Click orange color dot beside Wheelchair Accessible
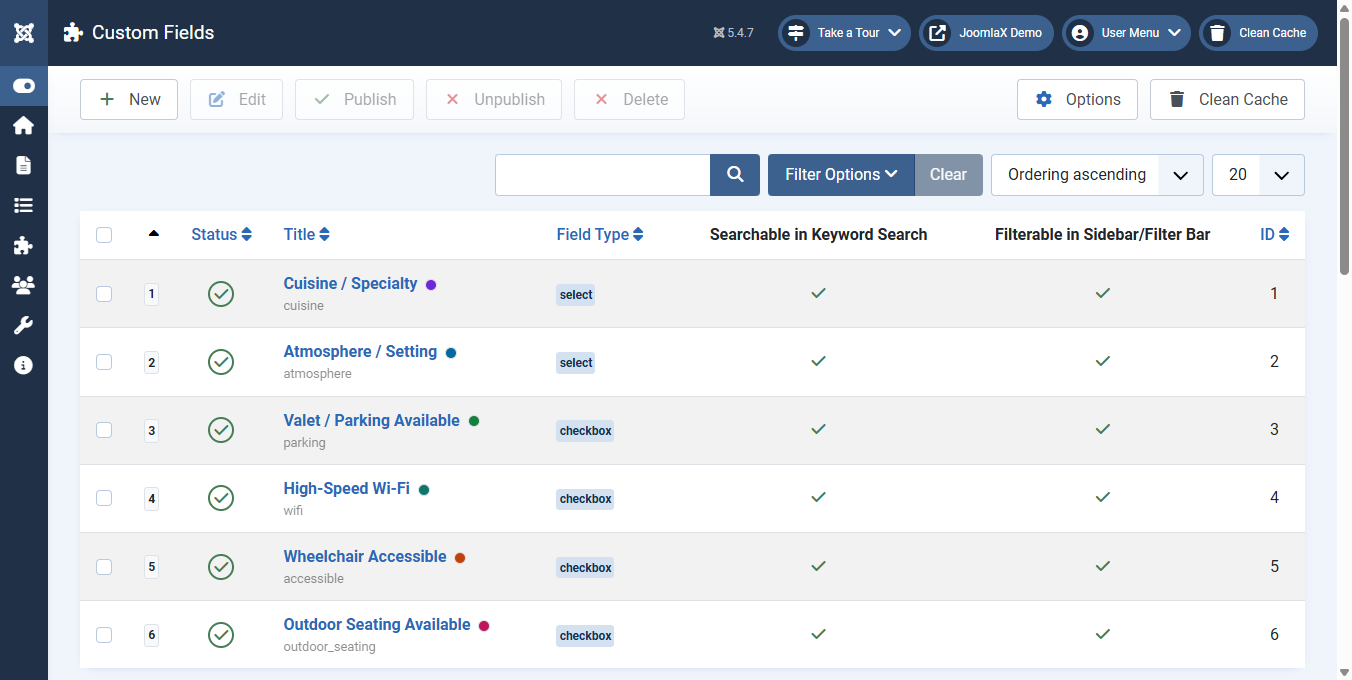 pos(460,558)
